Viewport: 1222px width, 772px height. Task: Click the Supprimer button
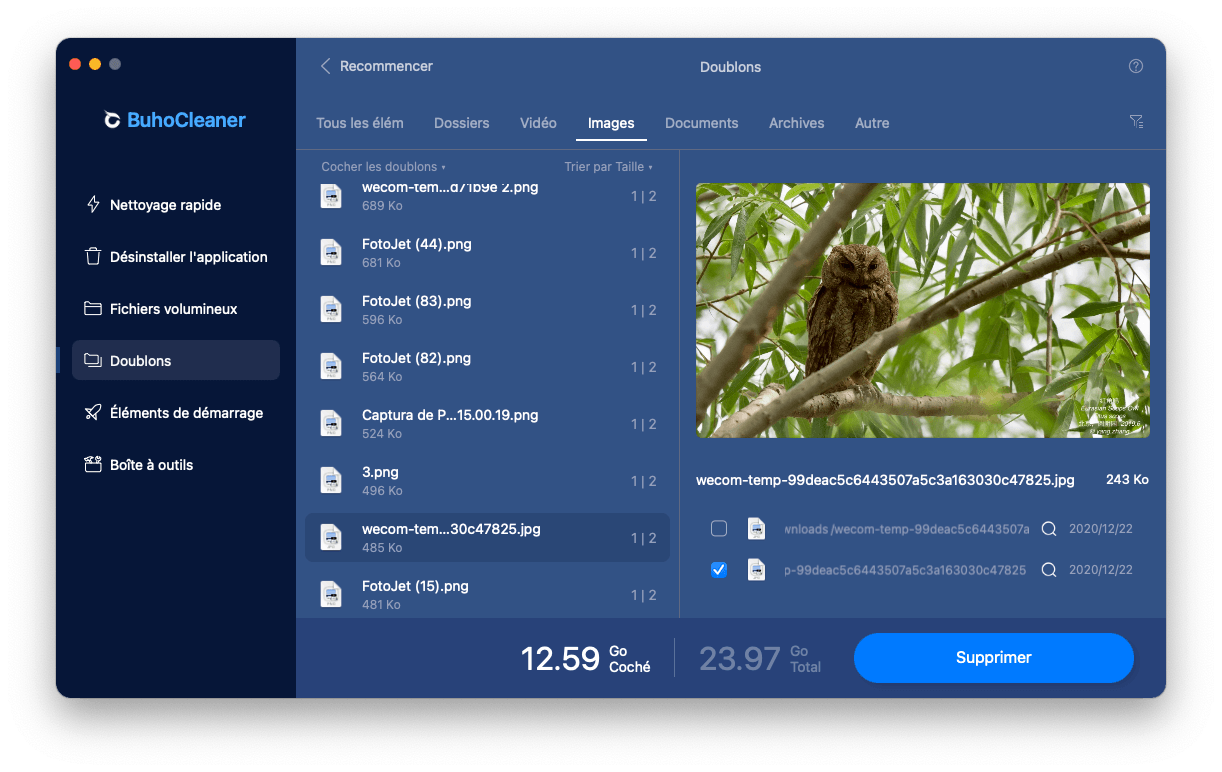click(994, 658)
